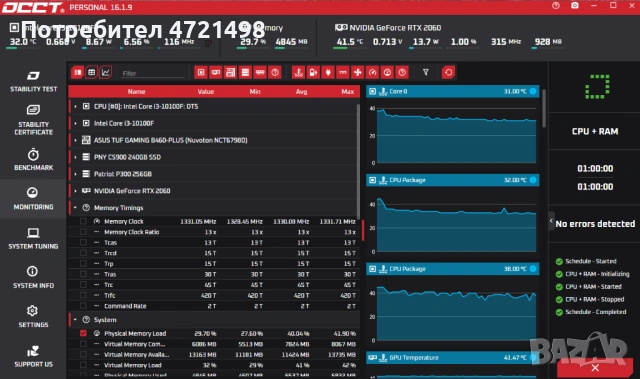The image size is (640, 379).
Task: Click the graph panel vertical scrollbar
Action: [544, 108]
